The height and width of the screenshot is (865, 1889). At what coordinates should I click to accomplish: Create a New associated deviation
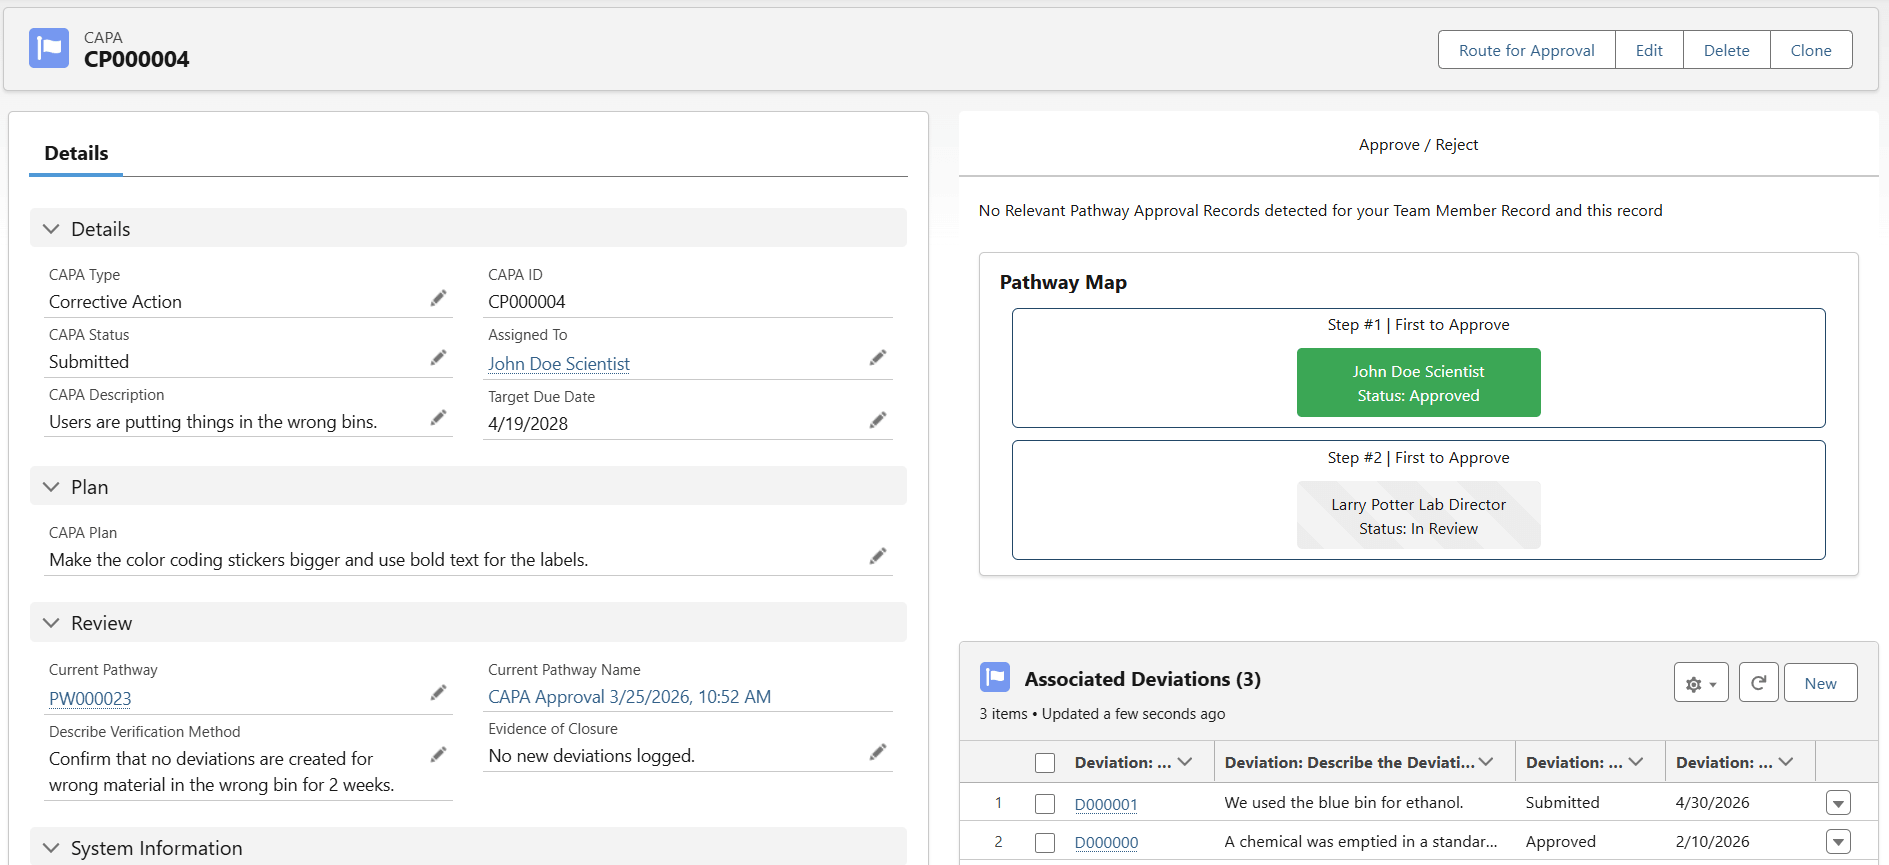point(1820,683)
